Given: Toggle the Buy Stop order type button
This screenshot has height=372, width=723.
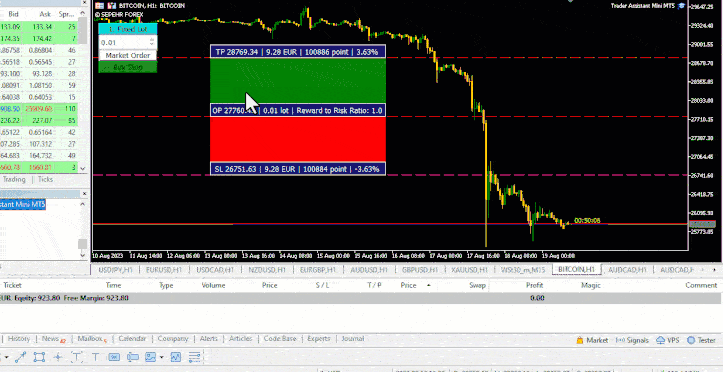Looking at the screenshot, I should (x=128, y=67).
